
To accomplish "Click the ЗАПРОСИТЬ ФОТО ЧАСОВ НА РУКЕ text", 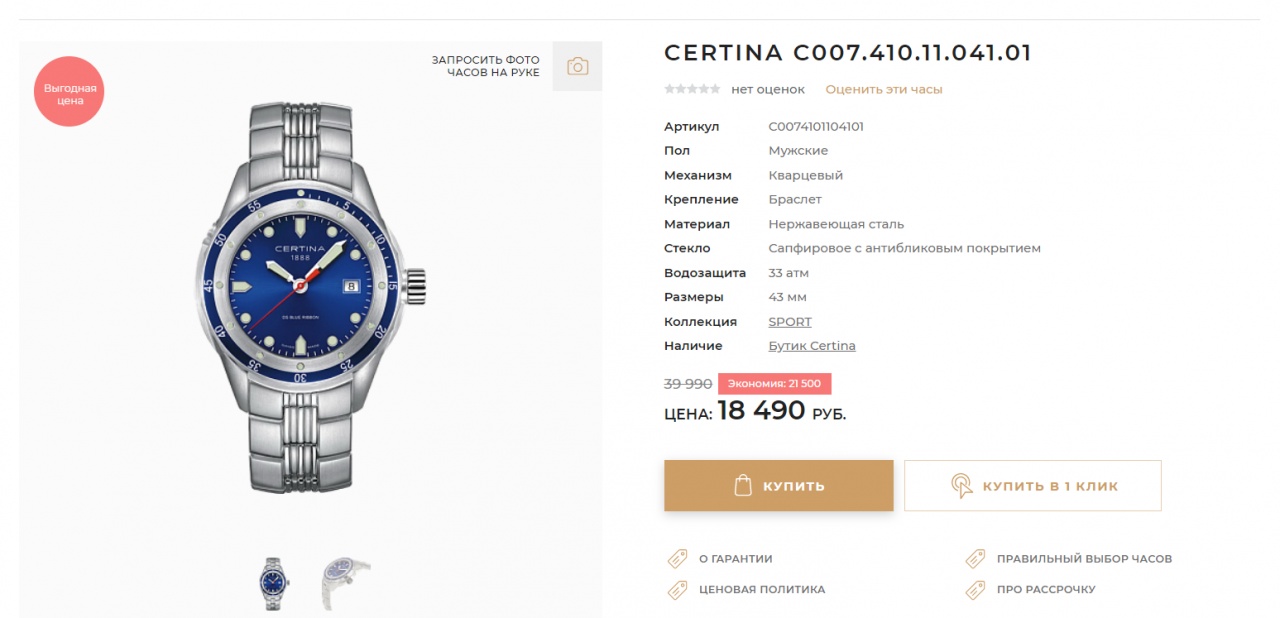I will point(485,66).
